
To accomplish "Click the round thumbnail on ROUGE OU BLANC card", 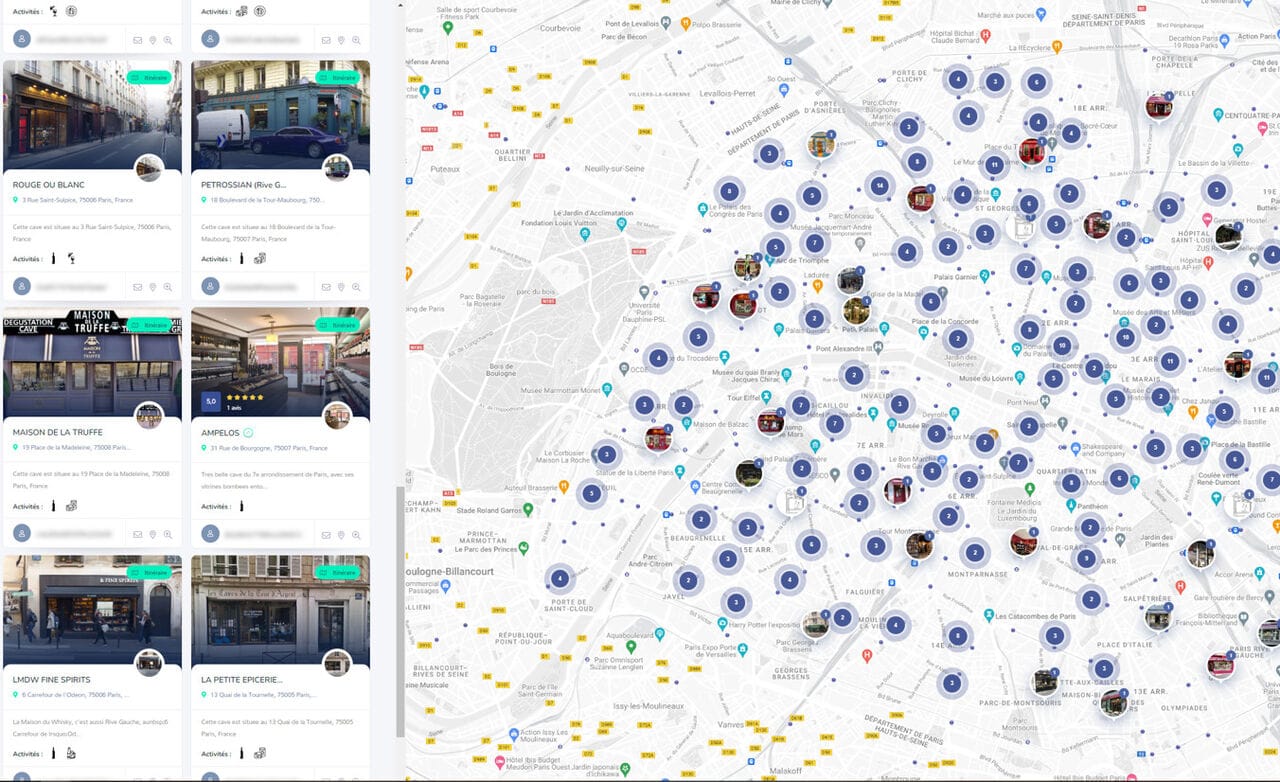I will tap(149, 167).
